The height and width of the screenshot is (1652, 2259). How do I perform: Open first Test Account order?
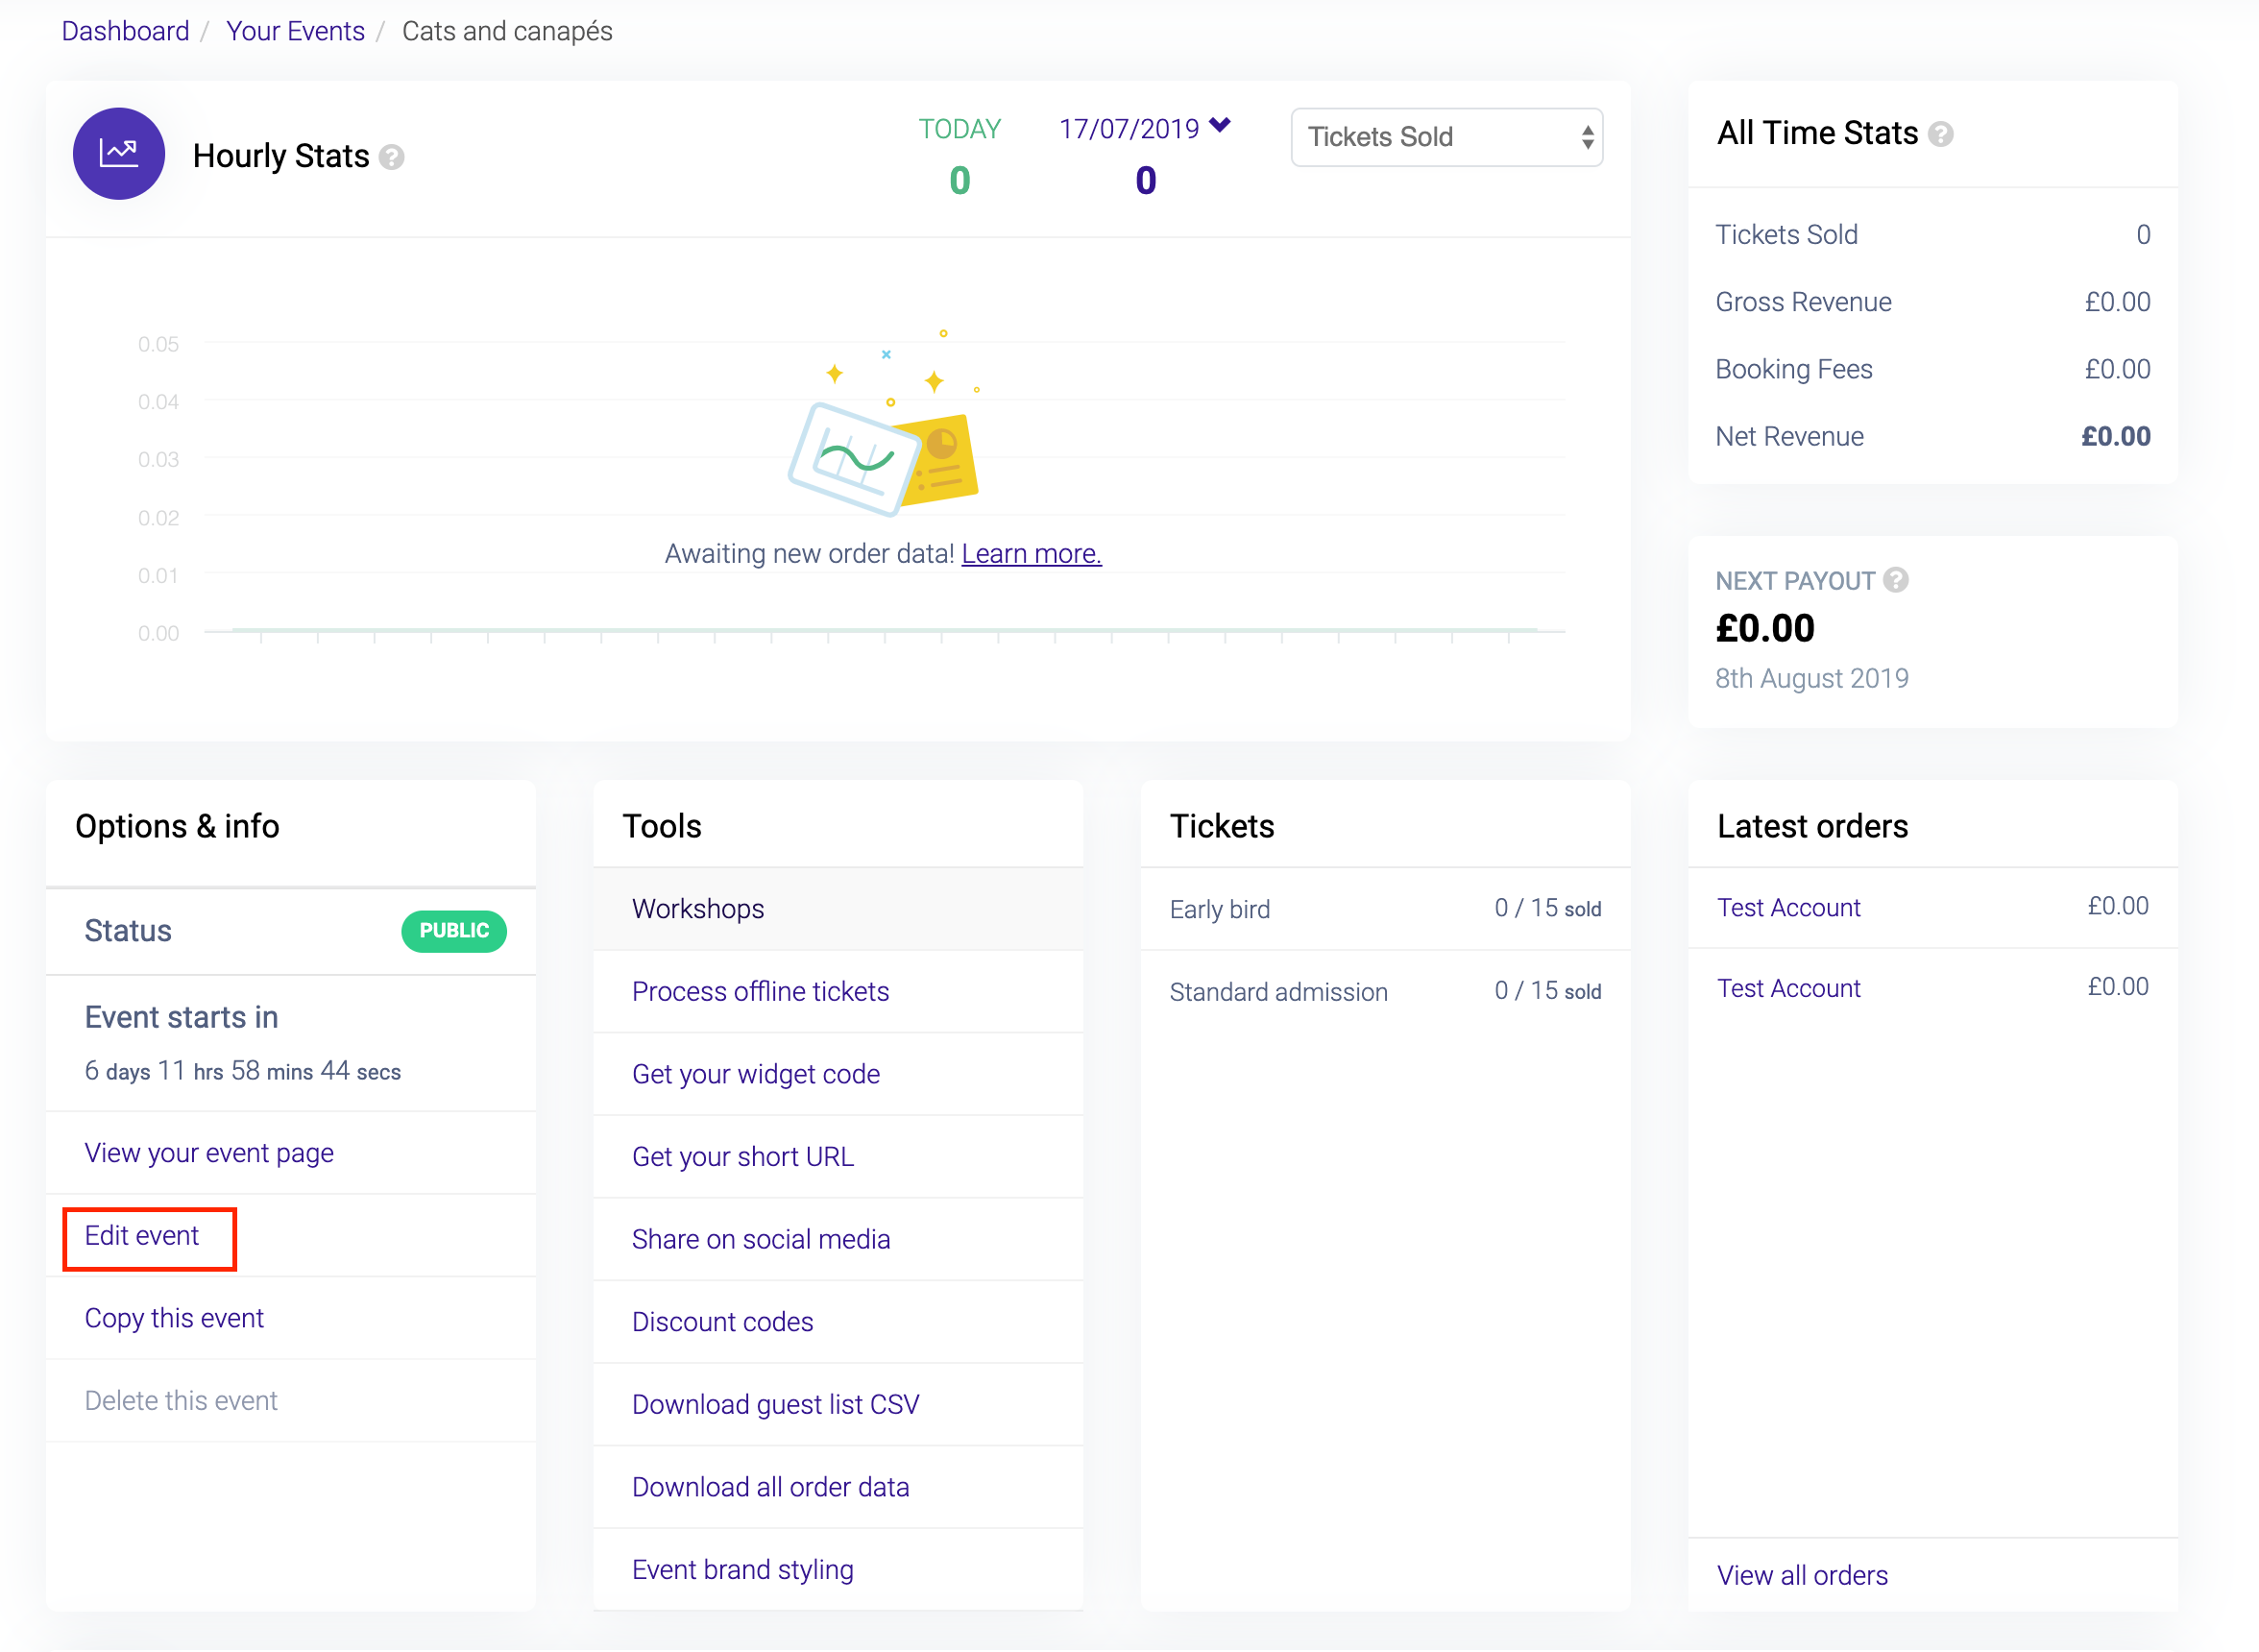coord(1788,907)
